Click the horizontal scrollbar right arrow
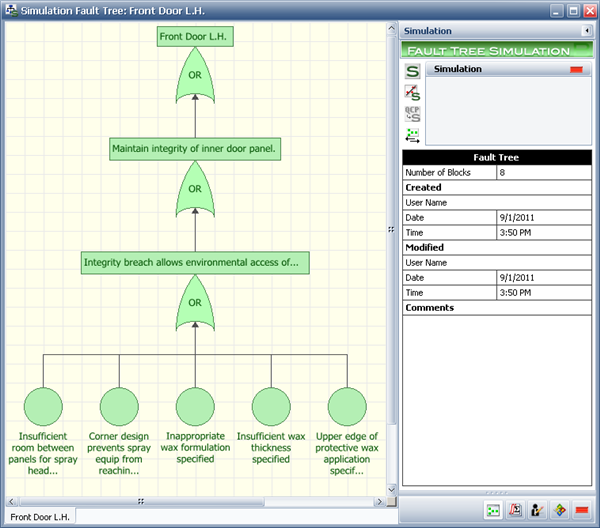The width and height of the screenshot is (600, 528). [x=380, y=500]
